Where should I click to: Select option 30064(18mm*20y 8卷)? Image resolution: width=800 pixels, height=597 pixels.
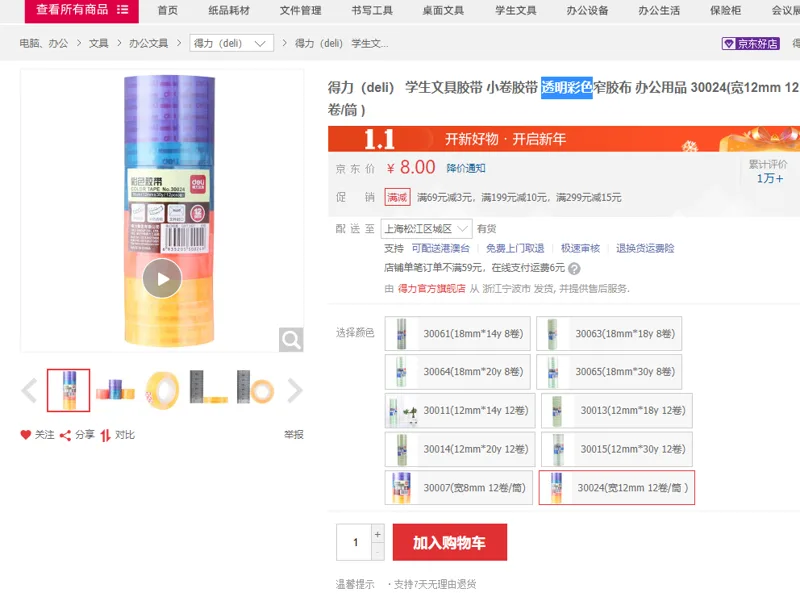[458, 372]
